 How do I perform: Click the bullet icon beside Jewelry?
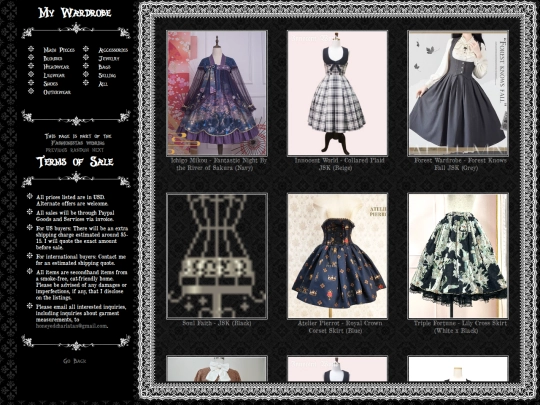click(86, 57)
